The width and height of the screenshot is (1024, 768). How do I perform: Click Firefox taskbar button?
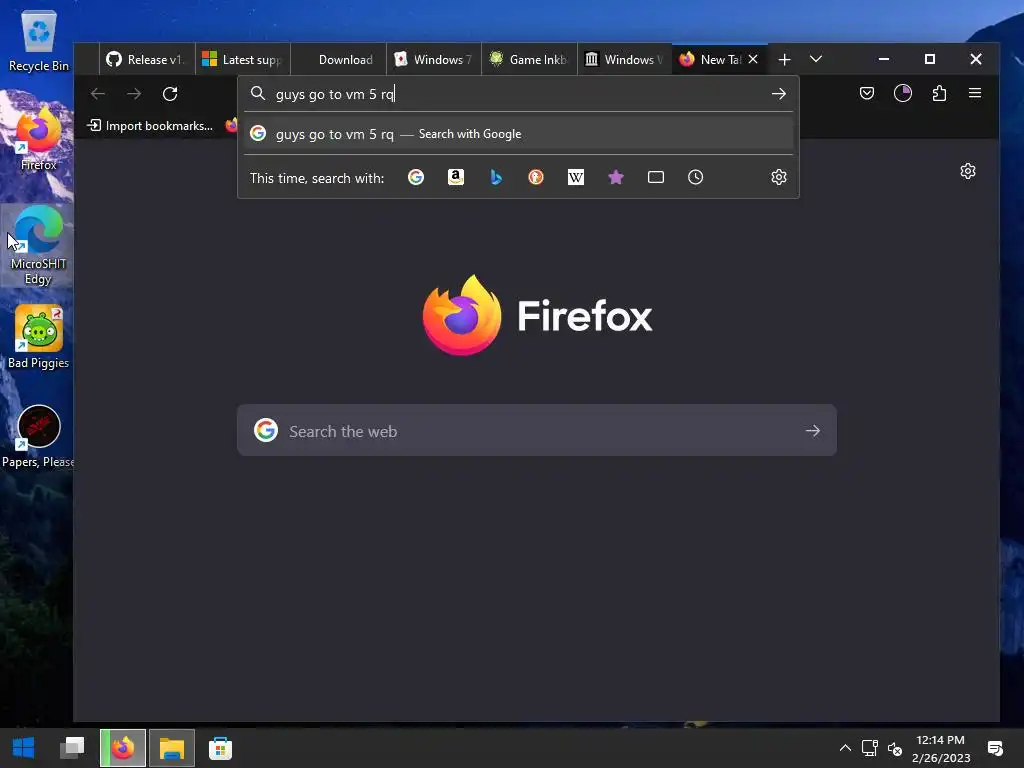coord(123,748)
